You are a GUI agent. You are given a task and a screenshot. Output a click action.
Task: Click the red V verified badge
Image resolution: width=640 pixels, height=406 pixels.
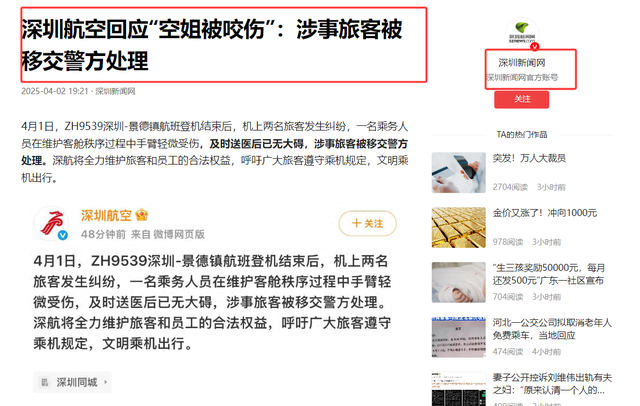coord(535,47)
